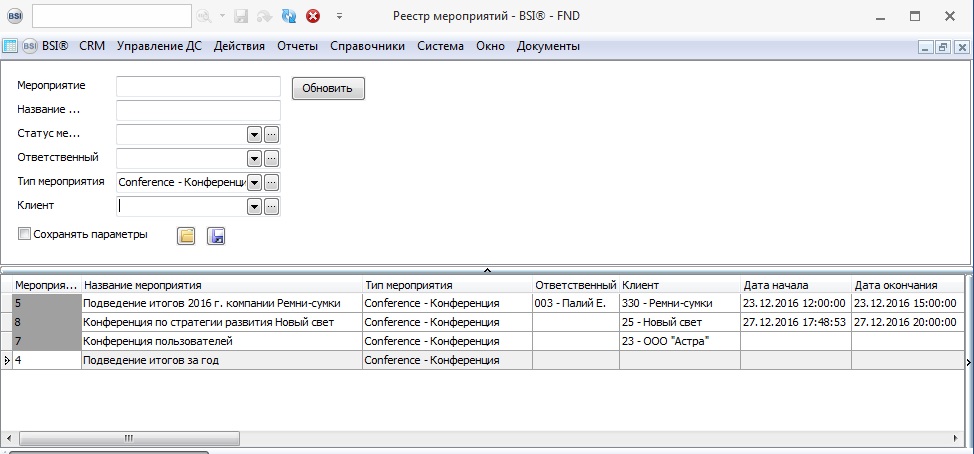Sort by Дата начала column header
Screen dimensions: 974x454
click(795, 285)
